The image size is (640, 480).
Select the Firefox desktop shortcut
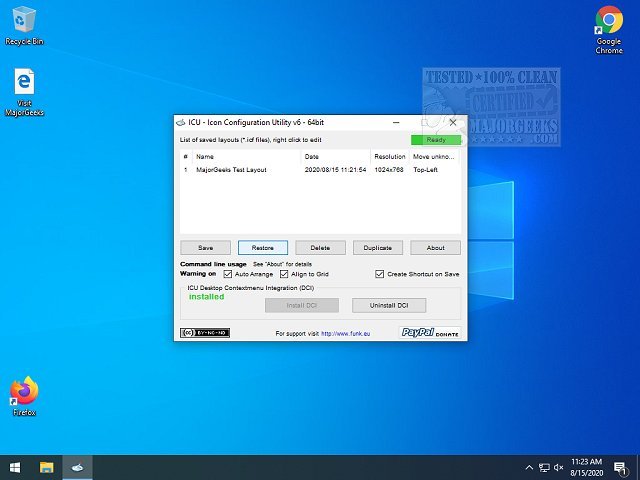point(24,396)
